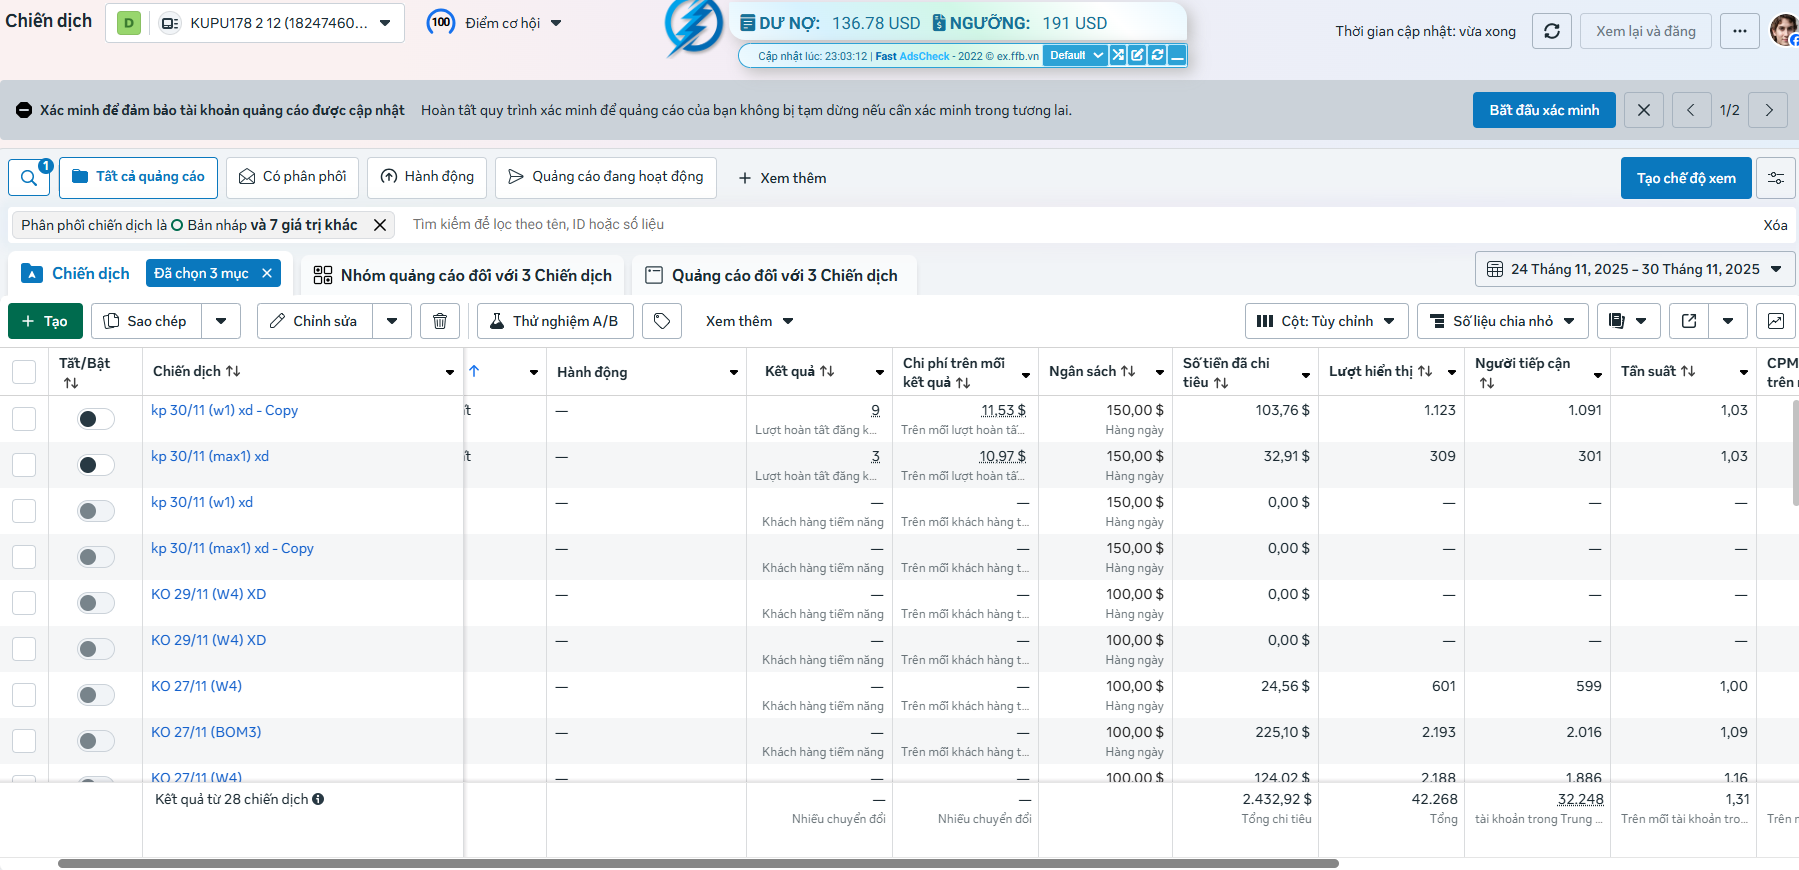Dismiss the verification banner with X
The height and width of the screenshot is (870, 1799).
pos(1644,110)
